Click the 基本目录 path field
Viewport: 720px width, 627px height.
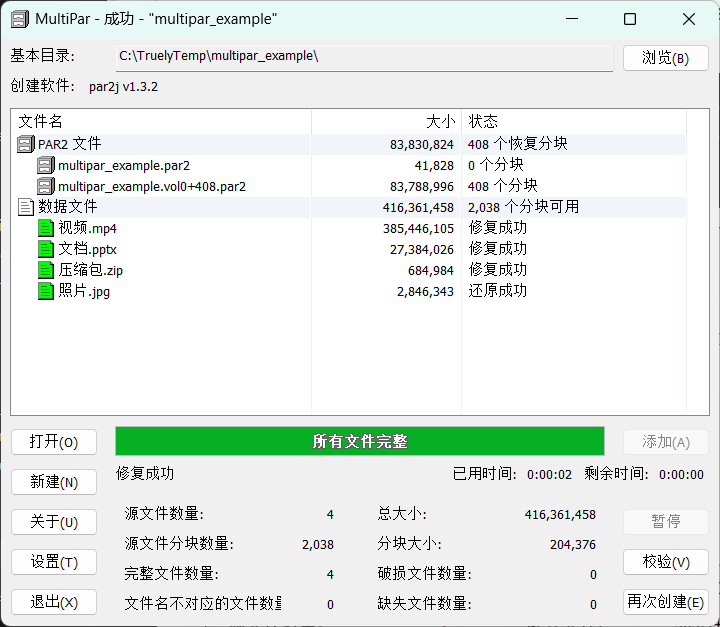pyautogui.click(x=363, y=57)
